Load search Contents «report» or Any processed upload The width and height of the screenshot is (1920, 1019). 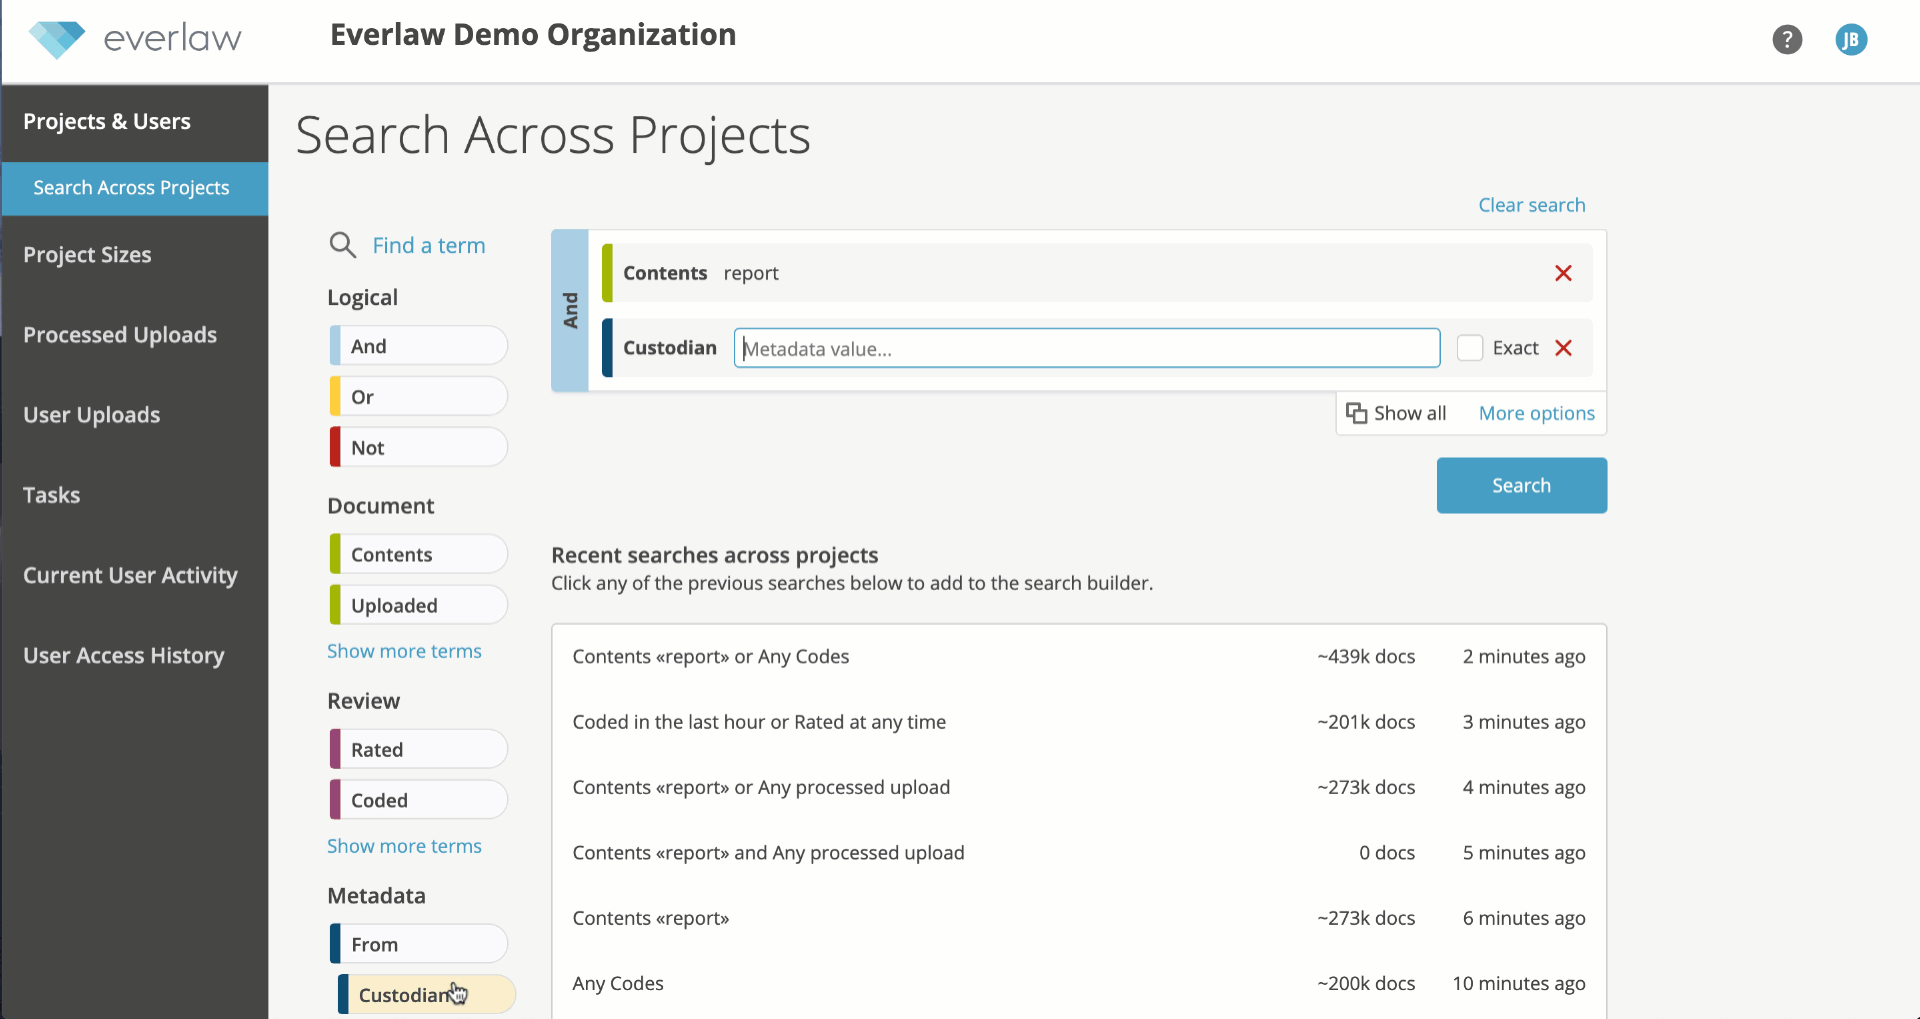[x=761, y=787]
